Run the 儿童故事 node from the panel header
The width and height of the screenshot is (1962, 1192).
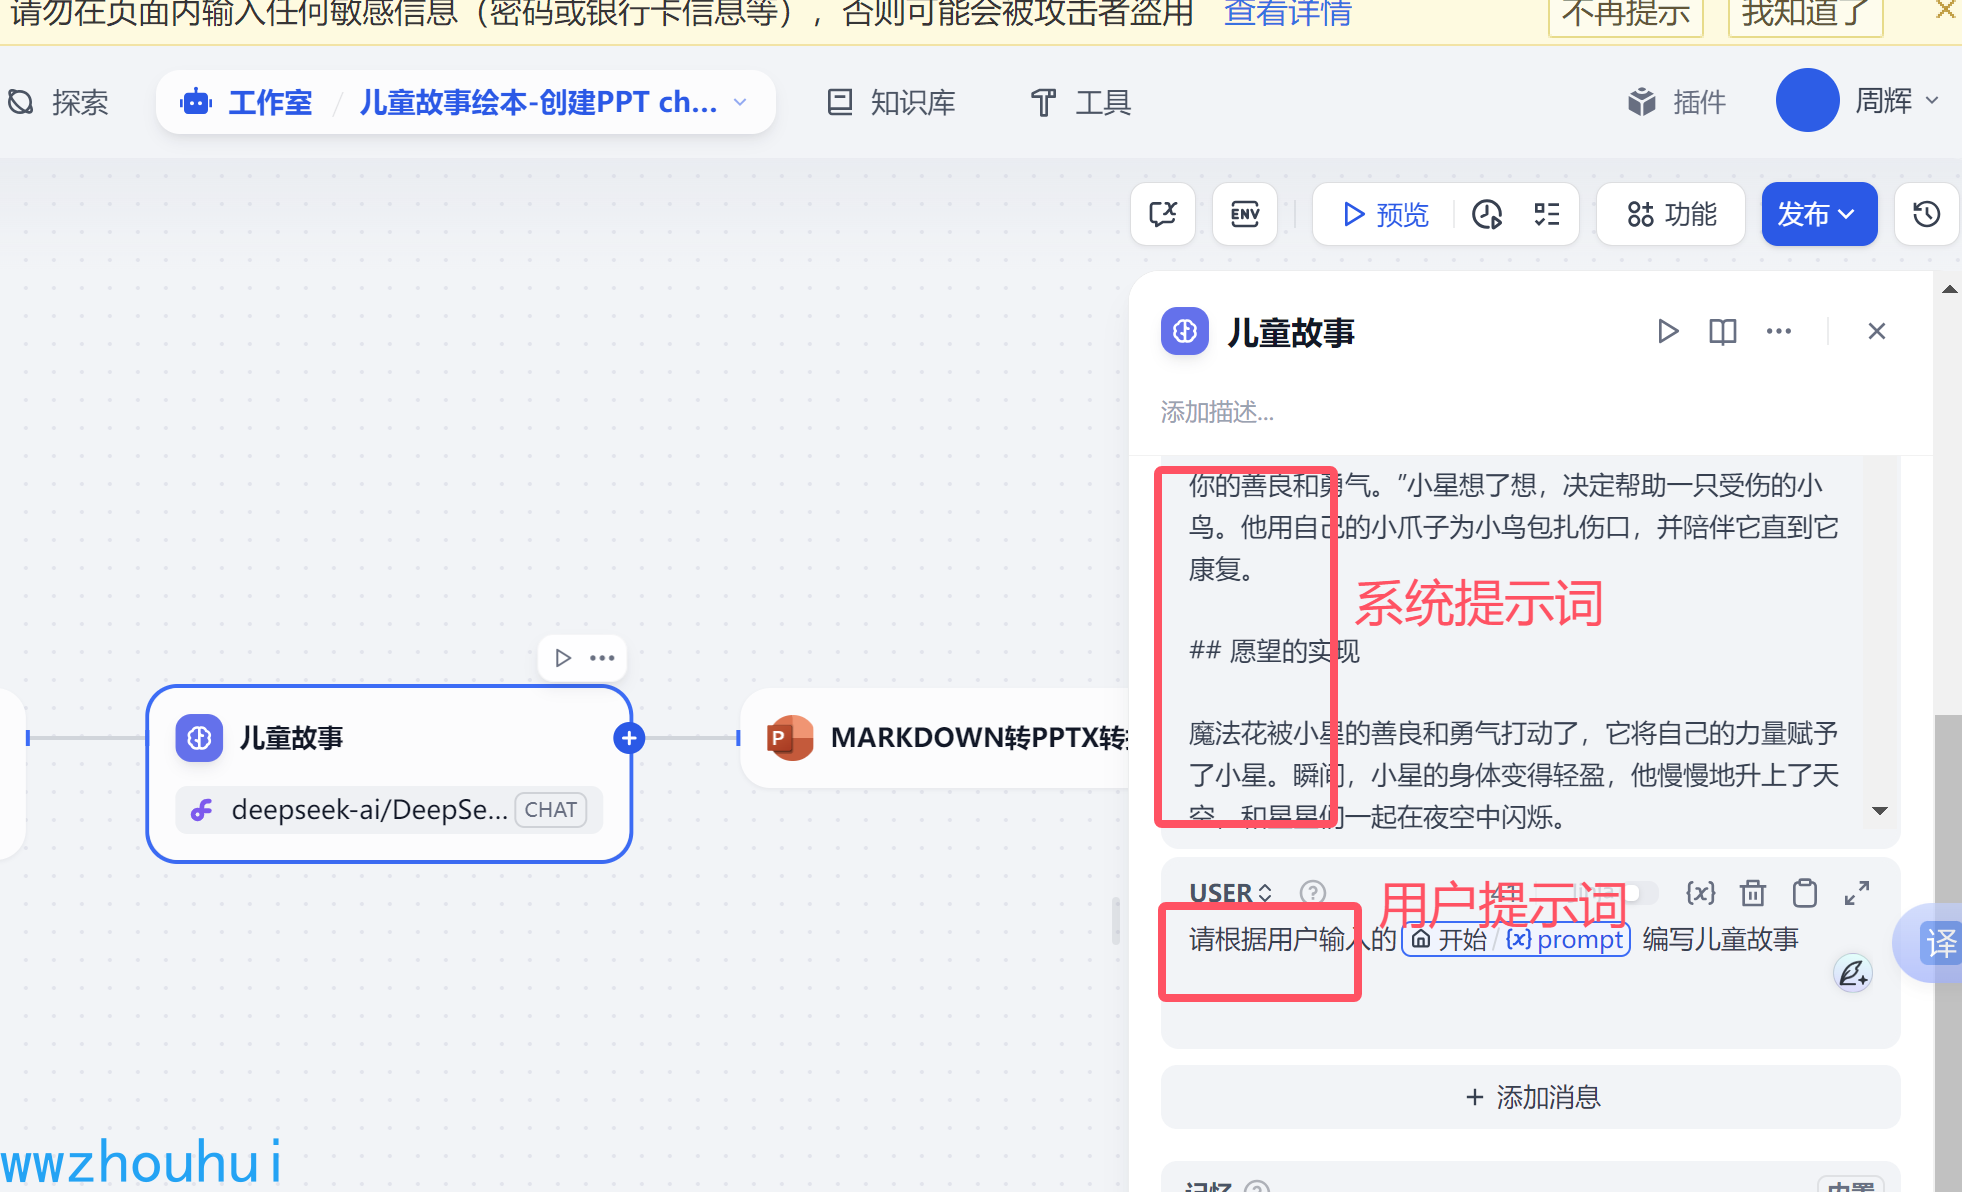[1667, 331]
